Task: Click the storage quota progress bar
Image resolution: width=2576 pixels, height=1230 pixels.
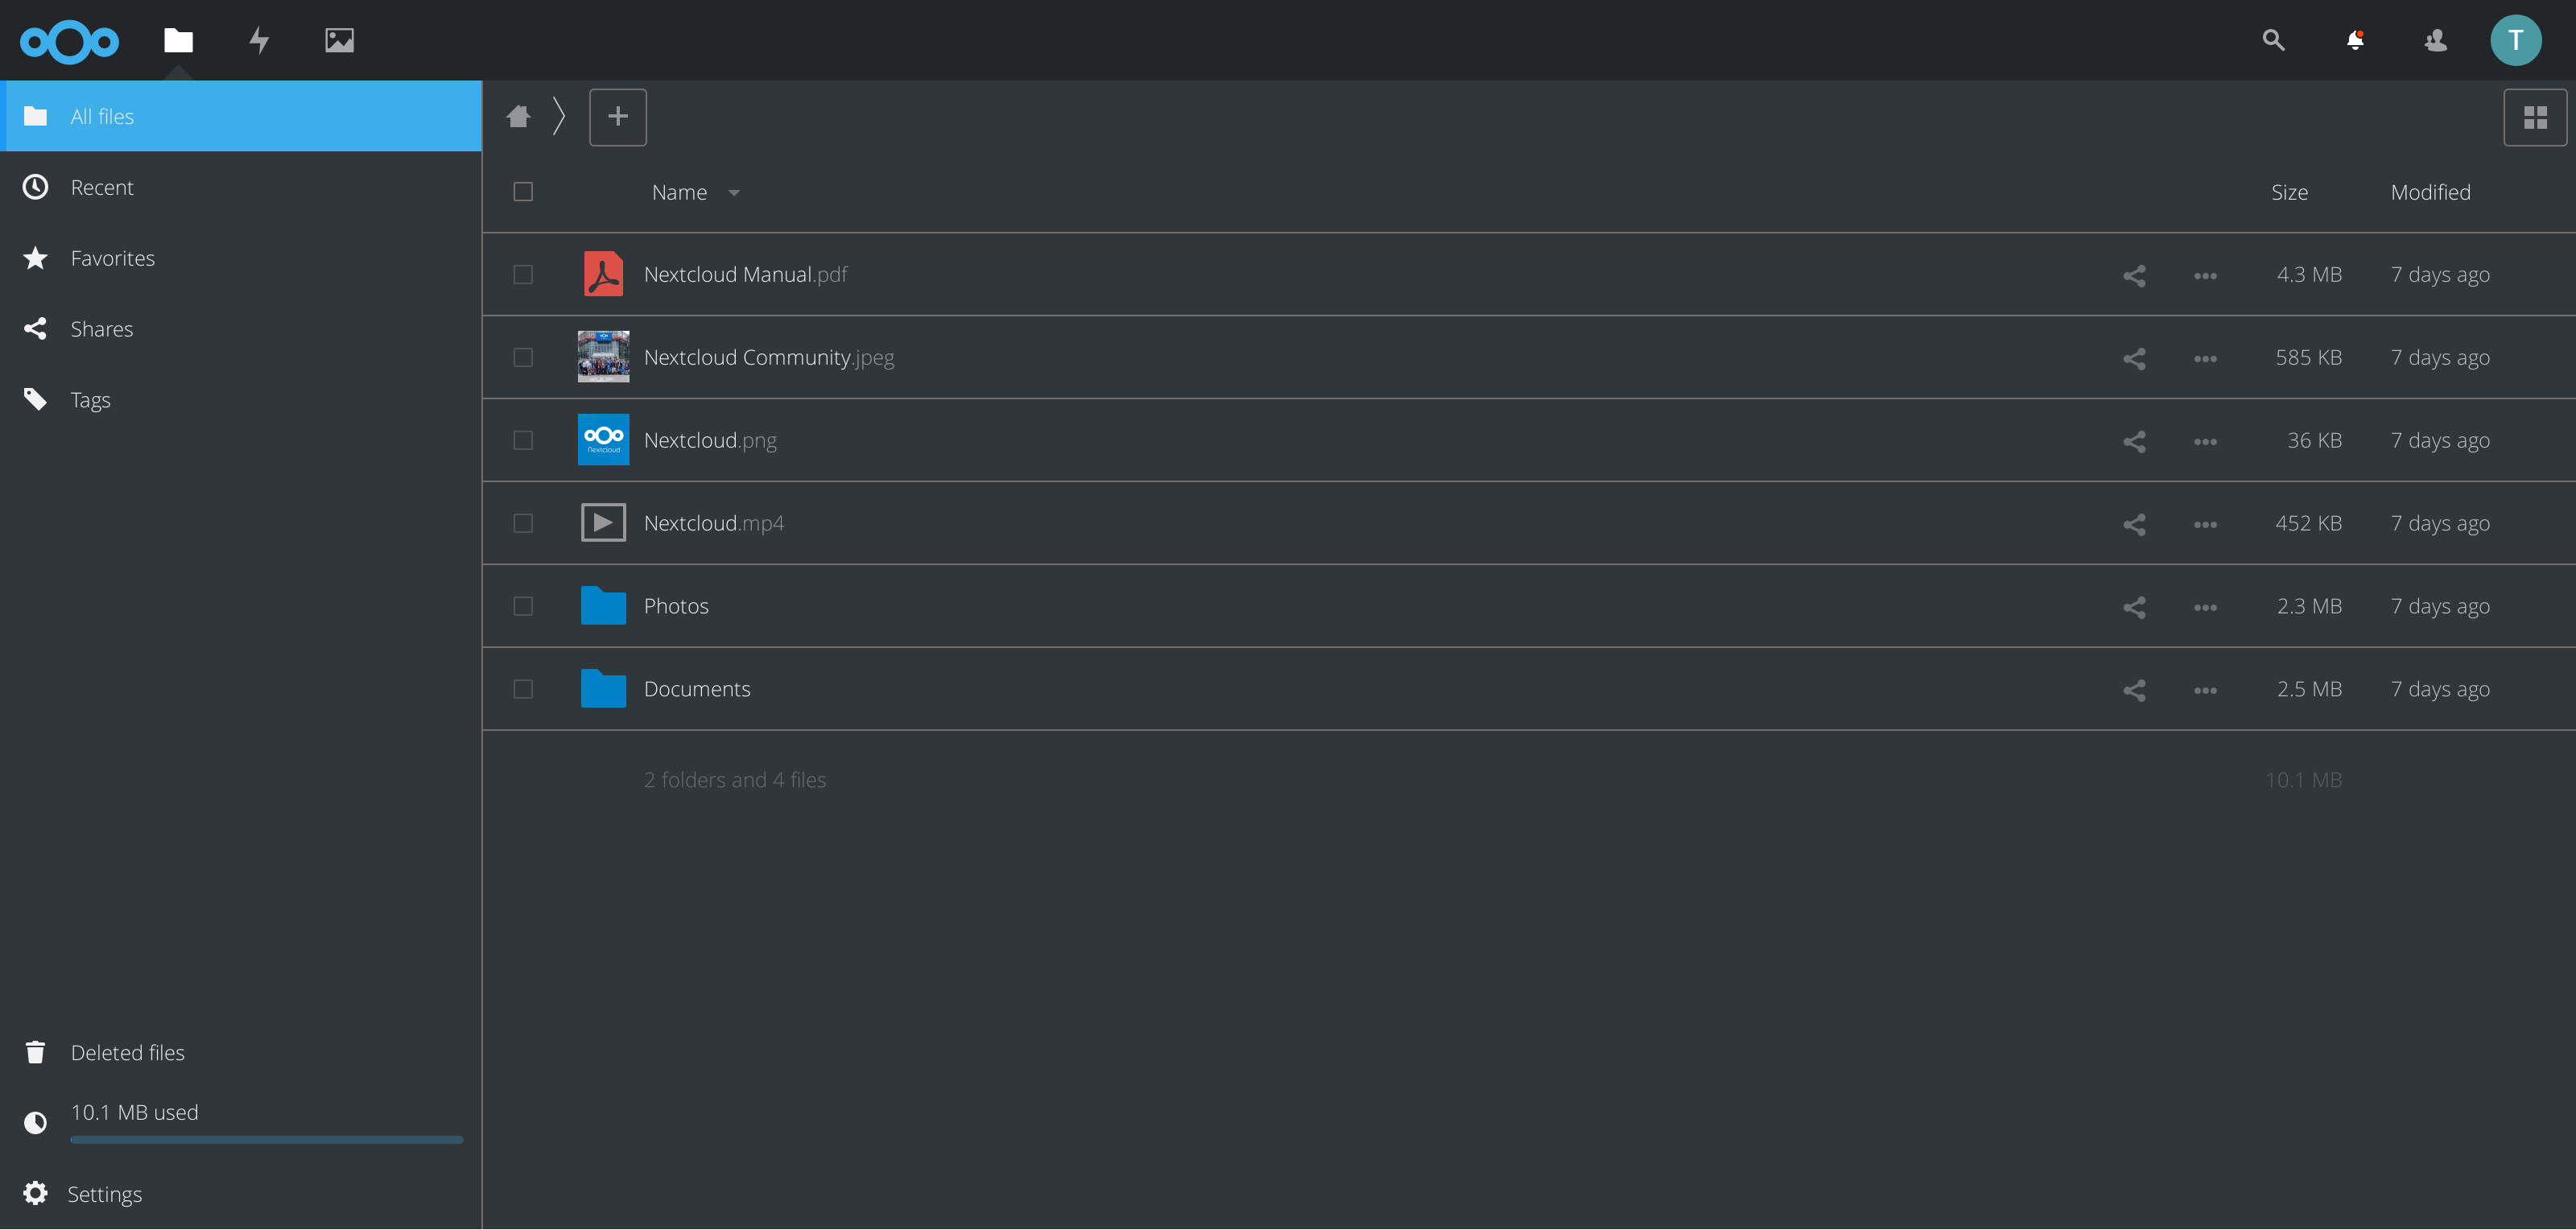Action: pos(267,1140)
